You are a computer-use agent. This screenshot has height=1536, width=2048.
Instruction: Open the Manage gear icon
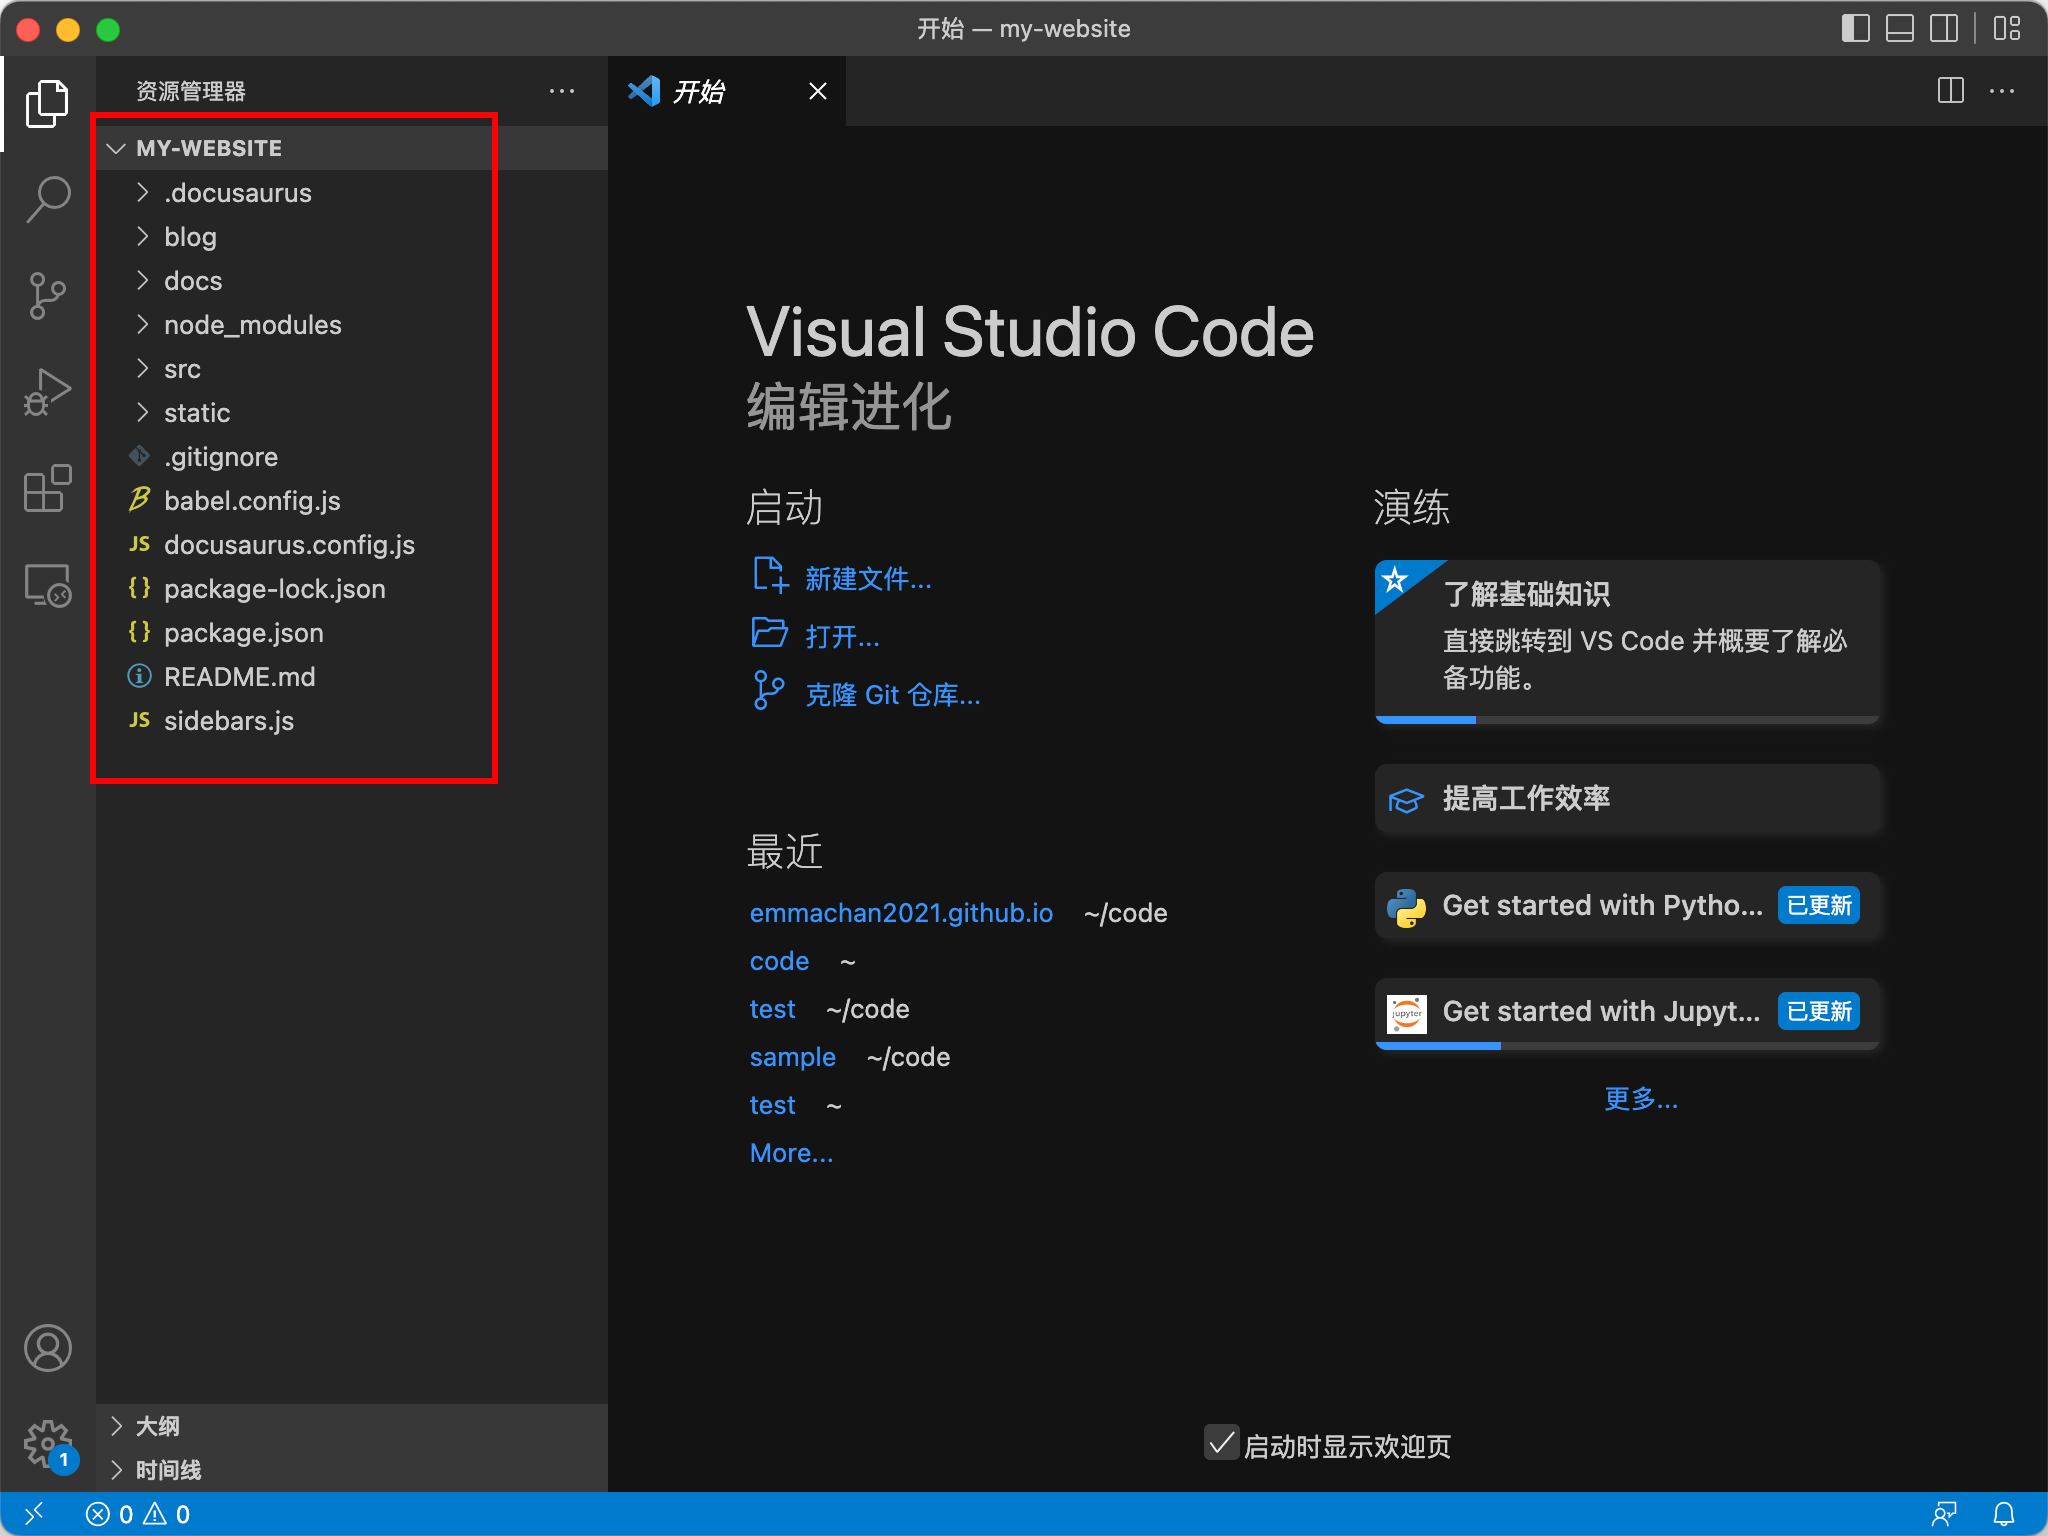pyautogui.click(x=47, y=1444)
